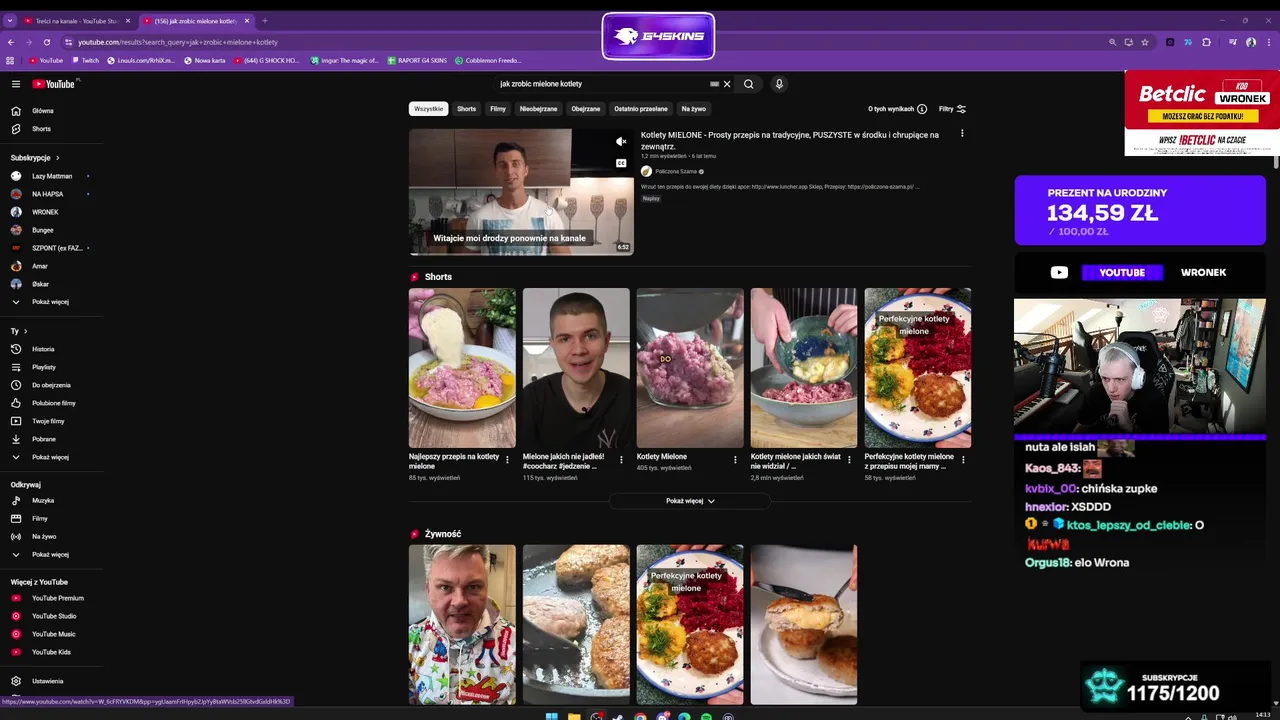The width and height of the screenshot is (1280, 720).
Task: Open the Chrome three-dot menu
Action: (1269, 42)
